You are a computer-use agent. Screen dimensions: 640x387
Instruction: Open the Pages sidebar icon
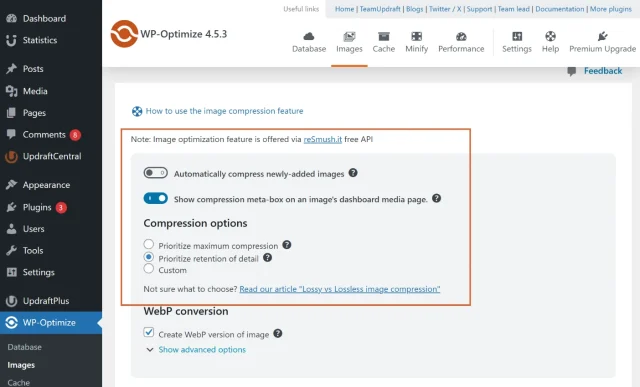pos(11,113)
